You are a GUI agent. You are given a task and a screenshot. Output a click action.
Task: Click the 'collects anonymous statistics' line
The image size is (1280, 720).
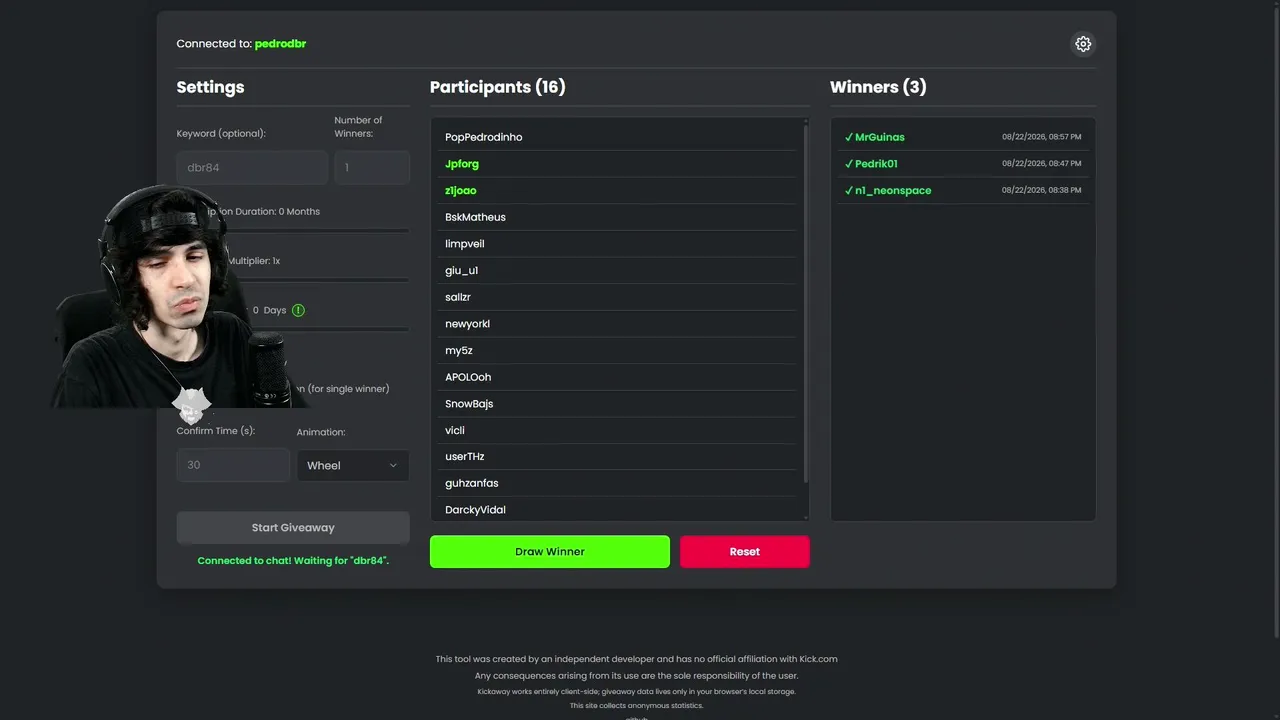tap(637, 706)
